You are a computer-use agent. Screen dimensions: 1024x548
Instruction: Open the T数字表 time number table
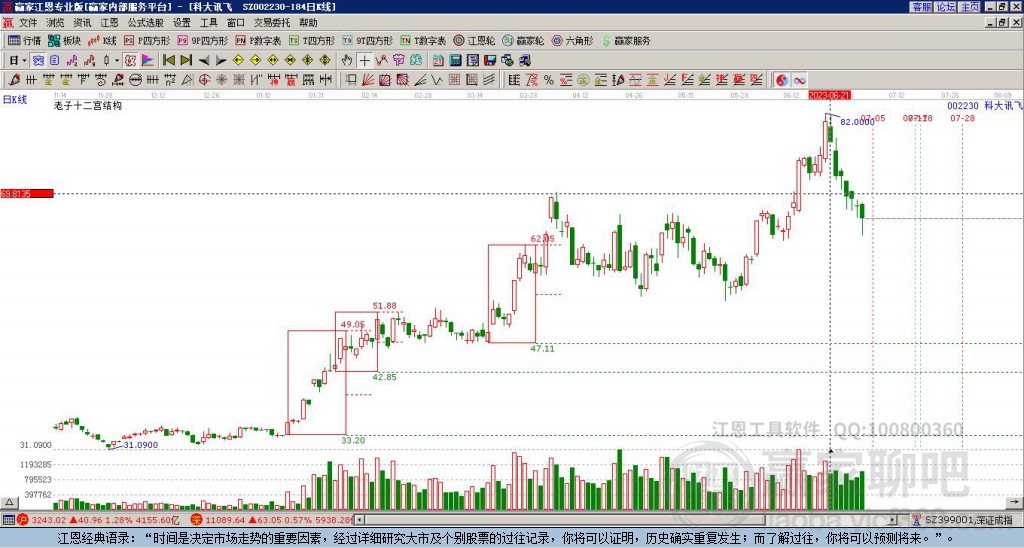click(x=423, y=40)
